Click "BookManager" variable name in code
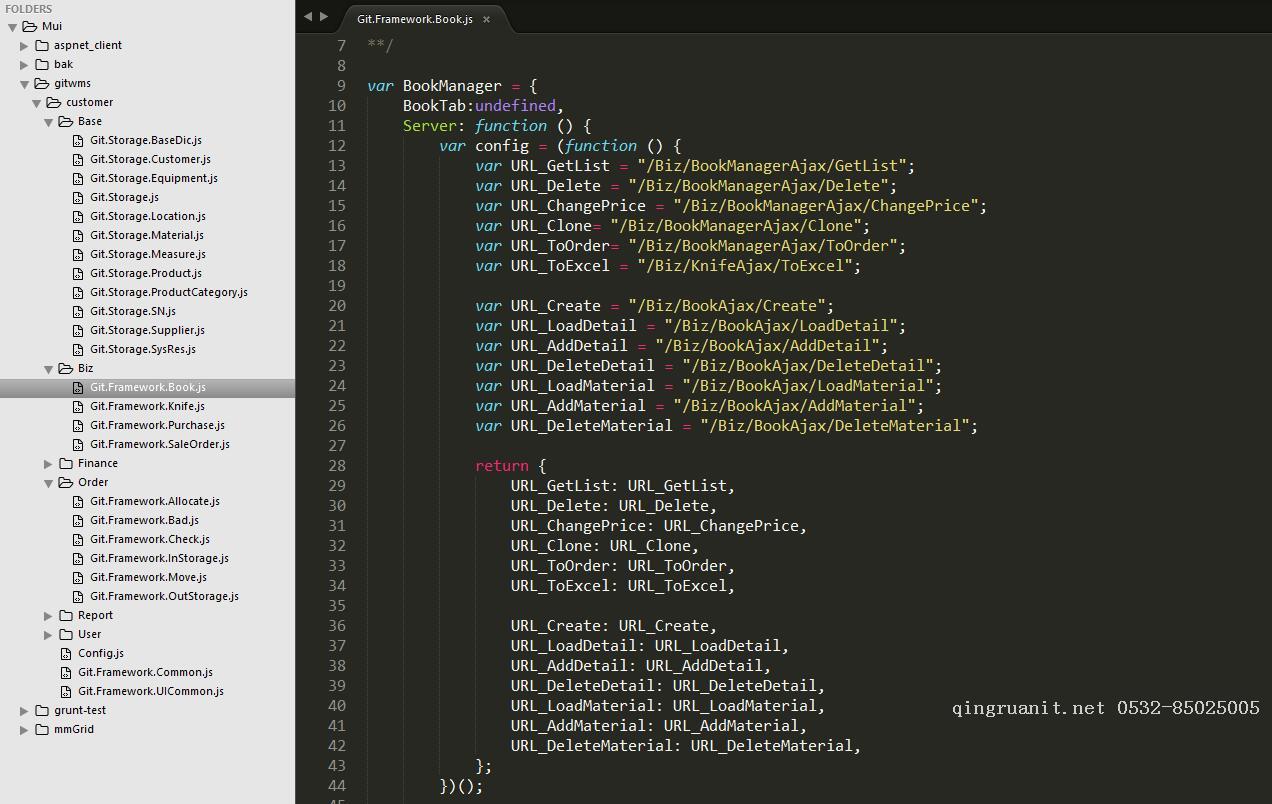Image resolution: width=1272 pixels, height=804 pixels. (x=452, y=86)
